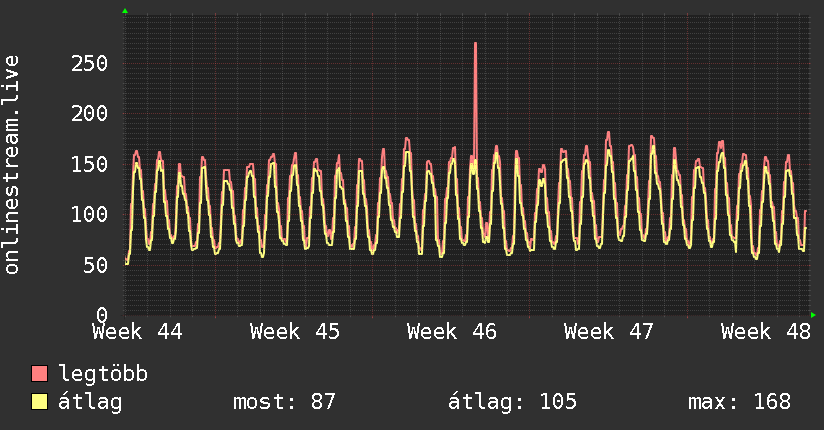This screenshot has width=824, height=430.
Task: Click the 200 y-axis value
Action: pos(89,114)
